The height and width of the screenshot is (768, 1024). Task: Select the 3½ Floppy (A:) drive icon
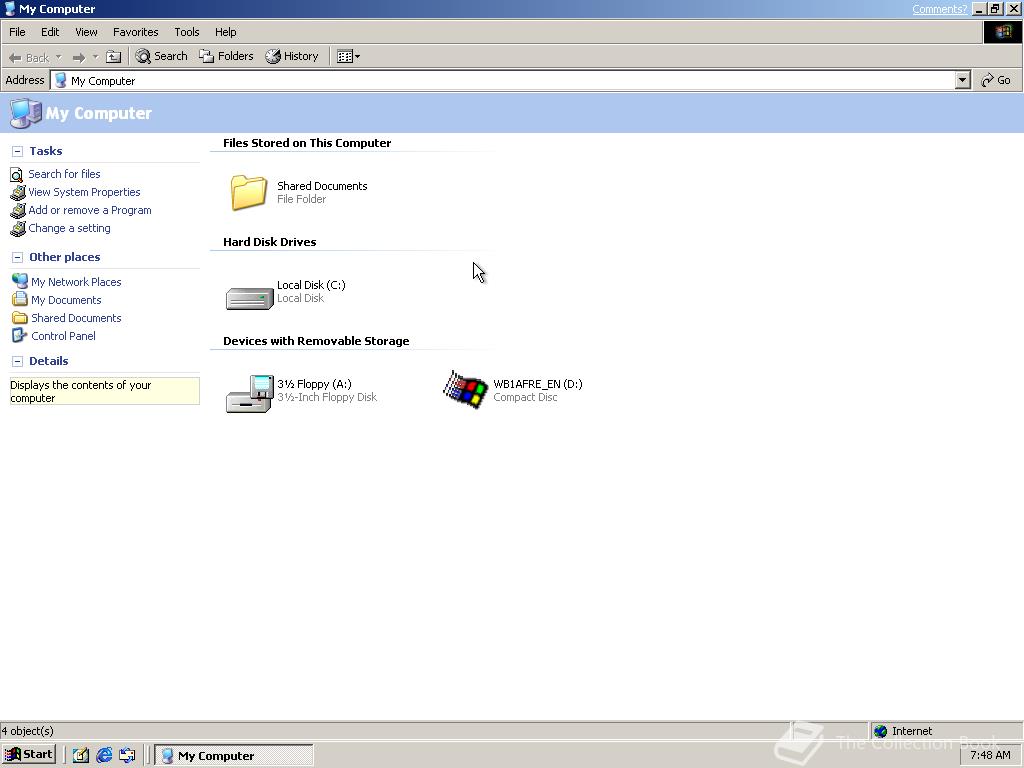[249, 394]
